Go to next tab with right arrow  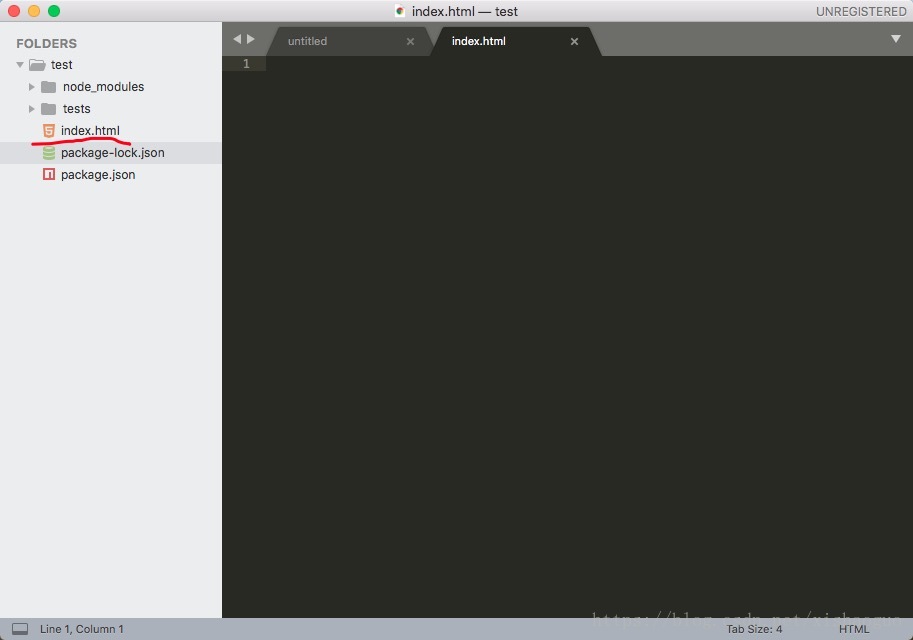coord(251,39)
